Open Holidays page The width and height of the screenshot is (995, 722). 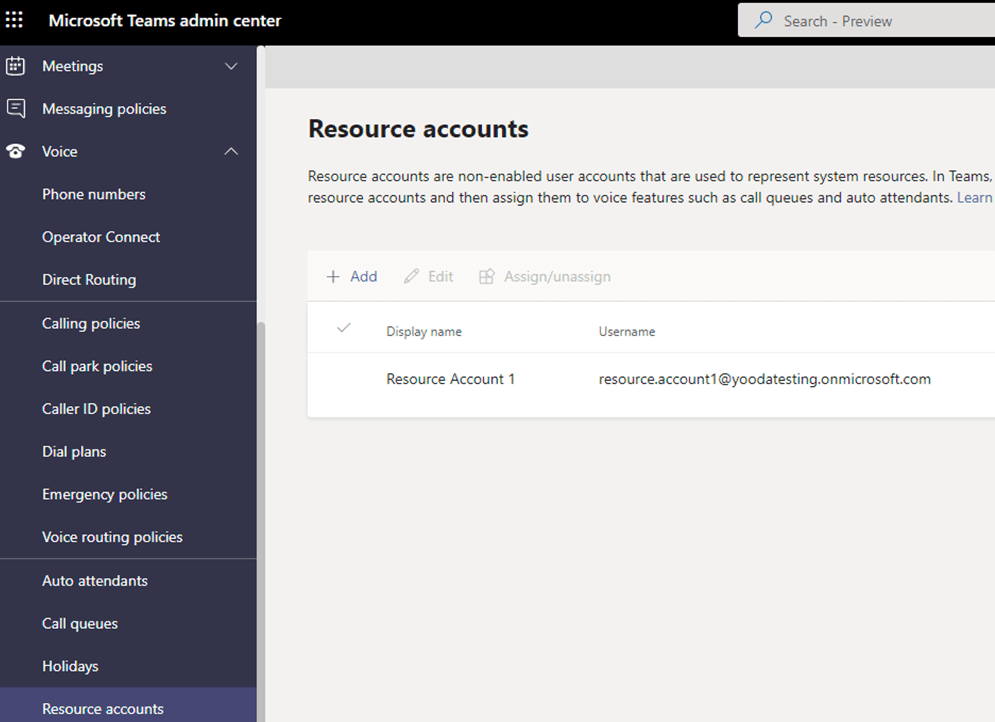[70, 666]
